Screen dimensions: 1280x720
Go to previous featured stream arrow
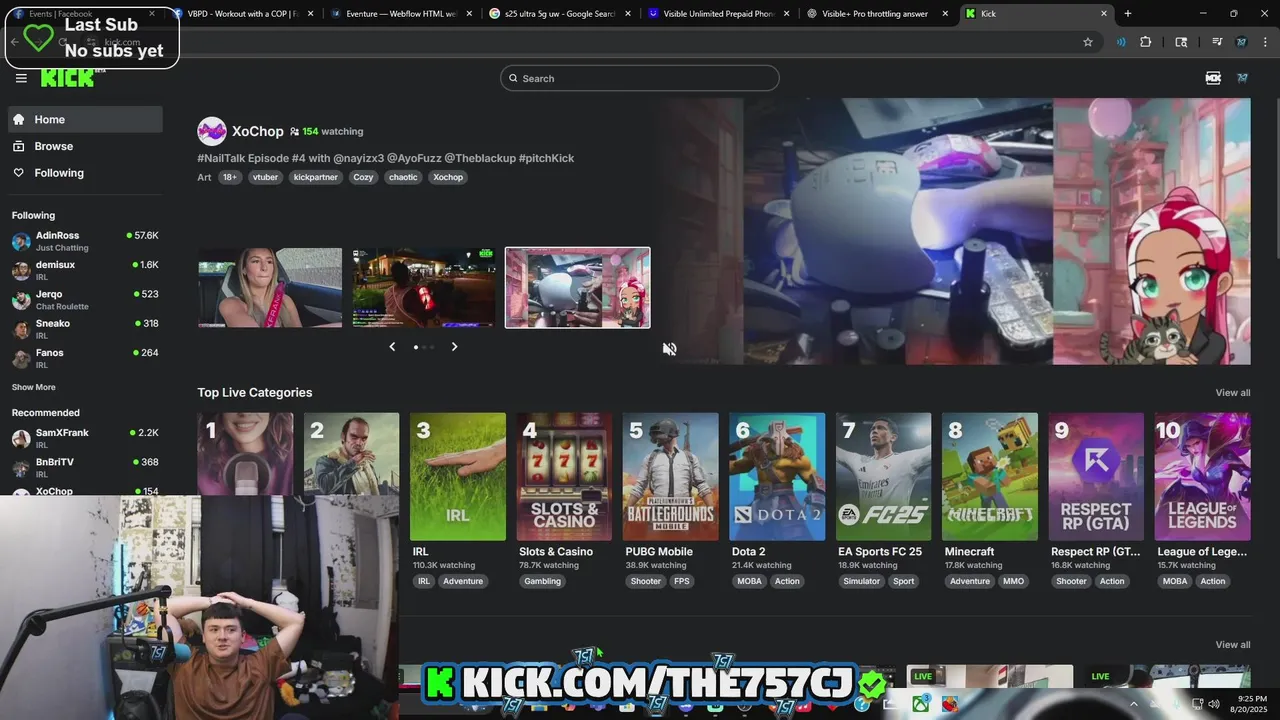point(392,347)
